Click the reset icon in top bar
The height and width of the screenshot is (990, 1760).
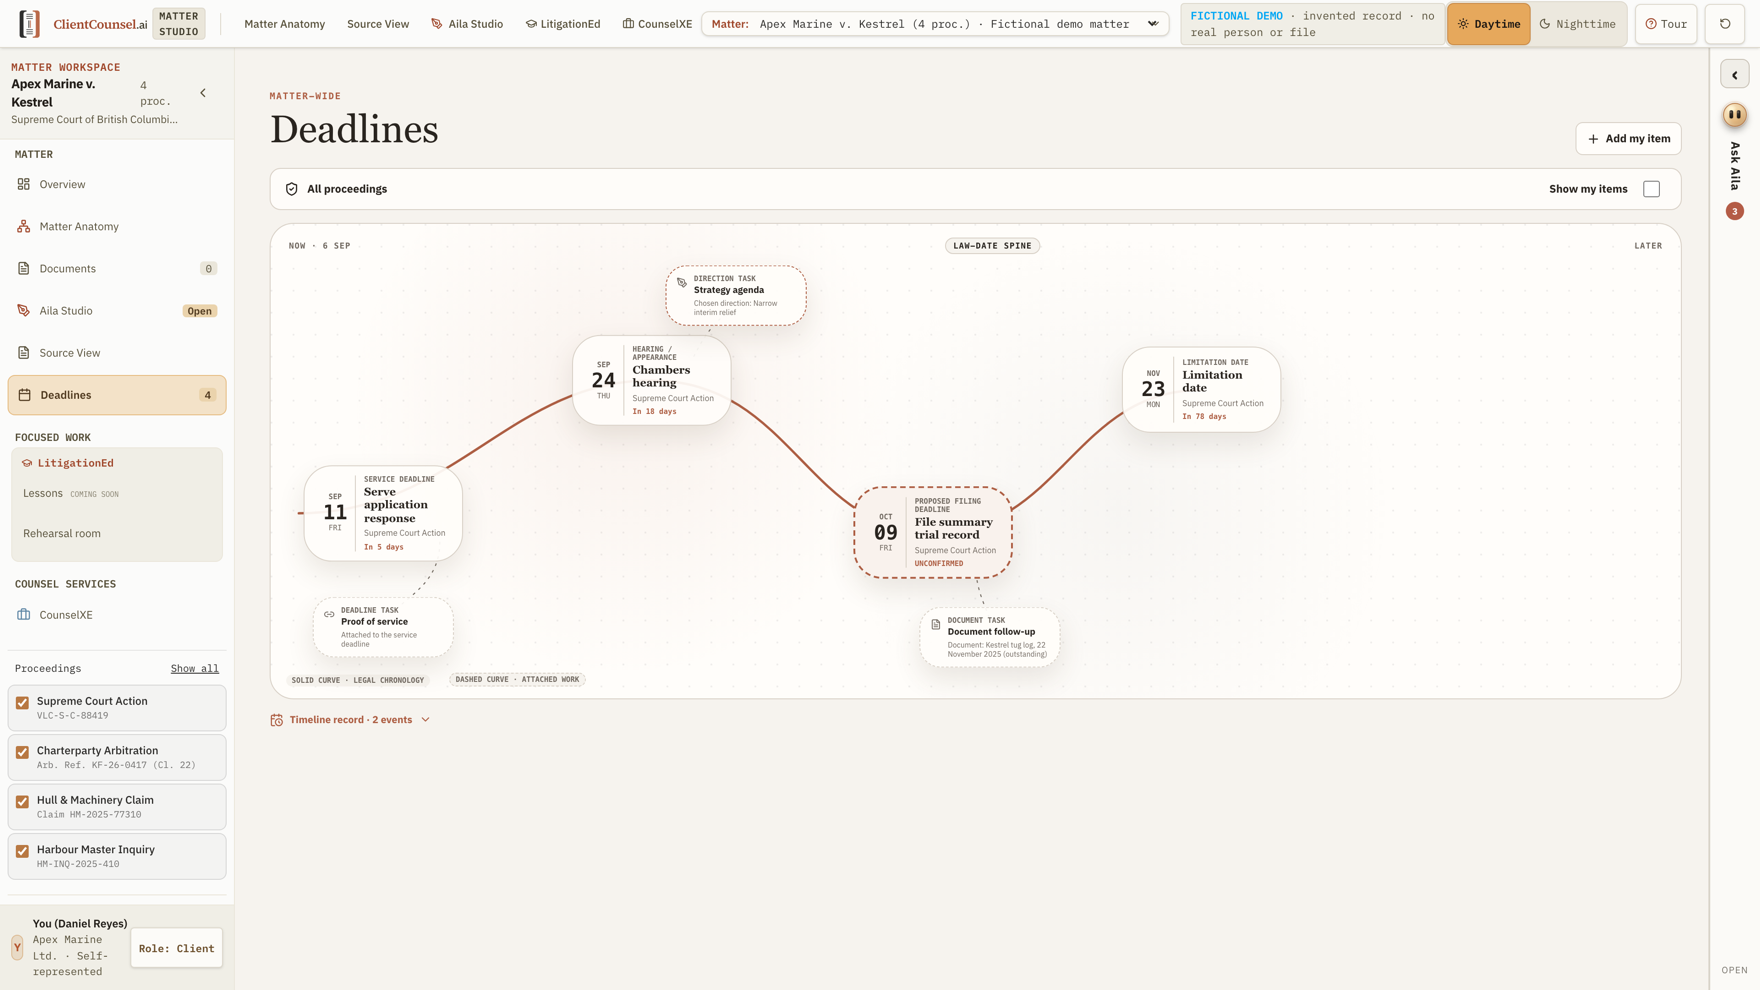pos(1725,24)
